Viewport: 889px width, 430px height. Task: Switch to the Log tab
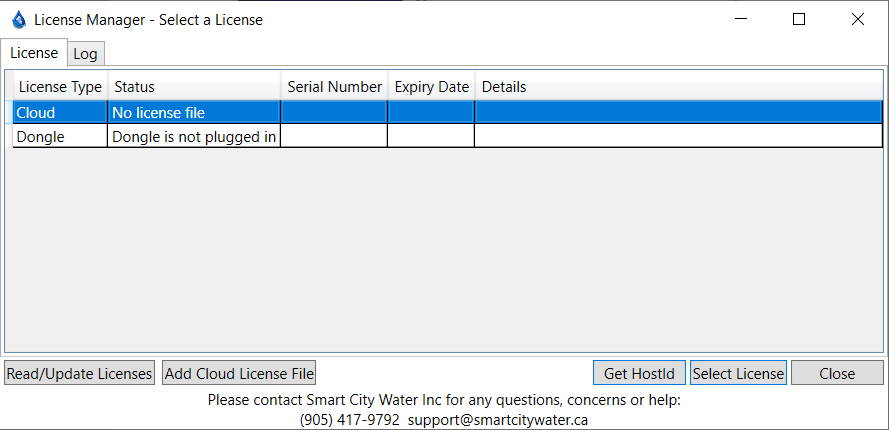coord(85,54)
